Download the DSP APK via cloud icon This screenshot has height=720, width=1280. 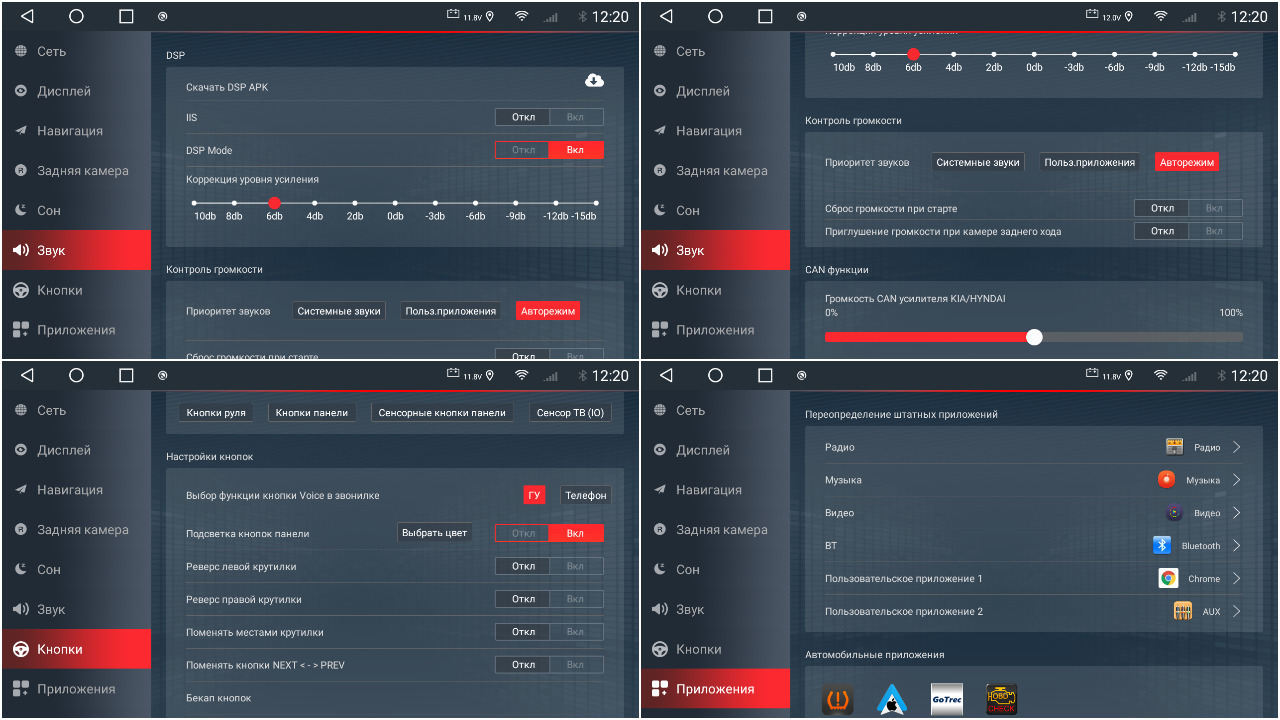tap(593, 81)
